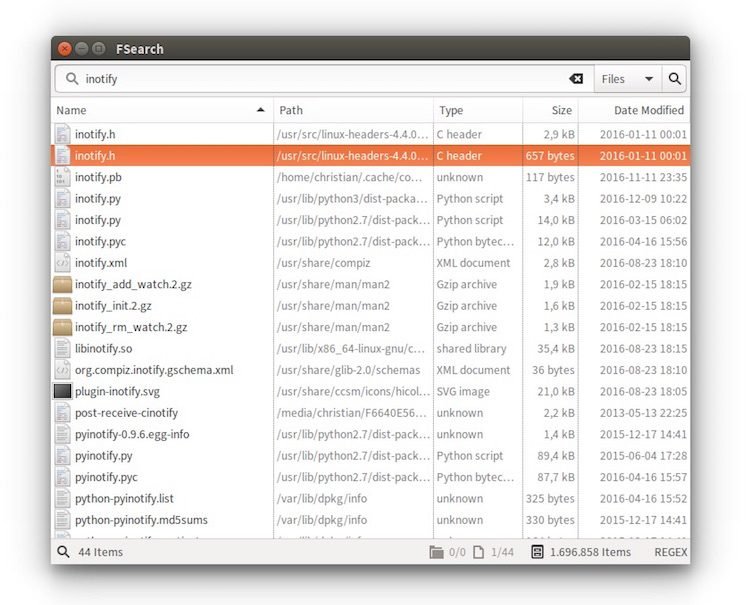Viewport: 750px width, 605px height.
Task: Click the inotify.xml document icon
Action: point(62,263)
